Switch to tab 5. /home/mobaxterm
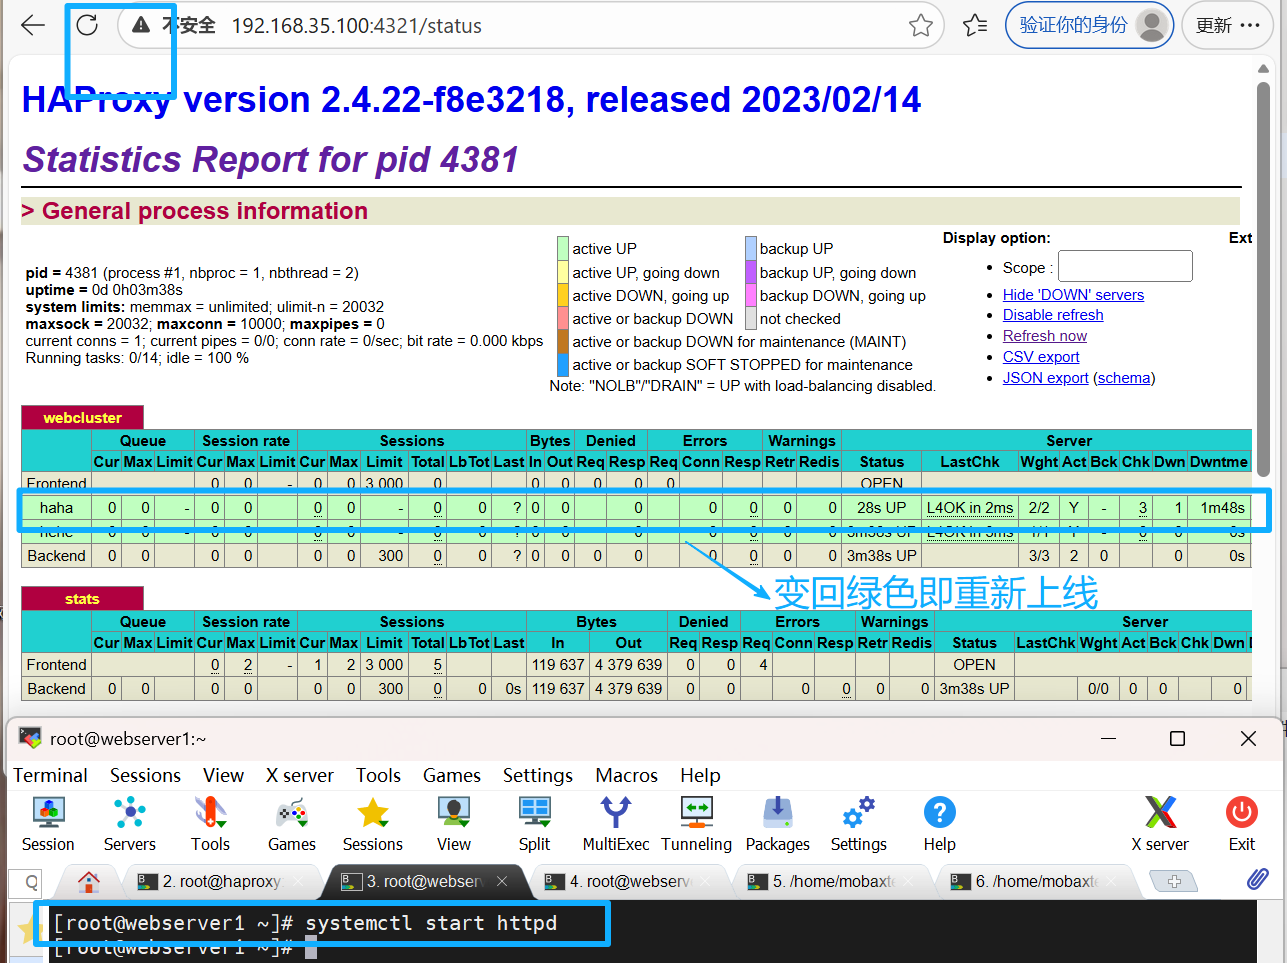Image resolution: width=1287 pixels, height=963 pixels. (833, 881)
